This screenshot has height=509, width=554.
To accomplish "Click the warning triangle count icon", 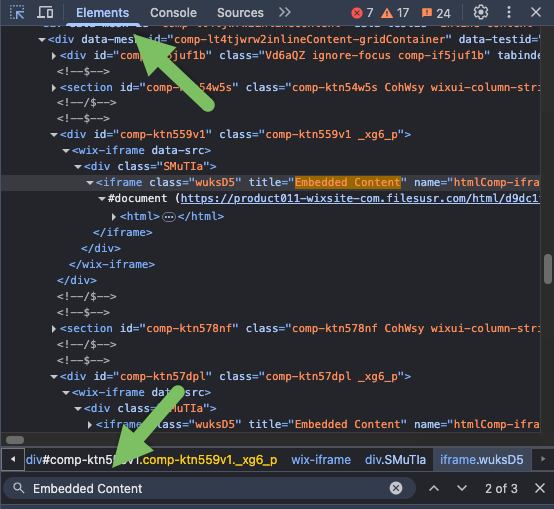I will click(x=387, y=13).
